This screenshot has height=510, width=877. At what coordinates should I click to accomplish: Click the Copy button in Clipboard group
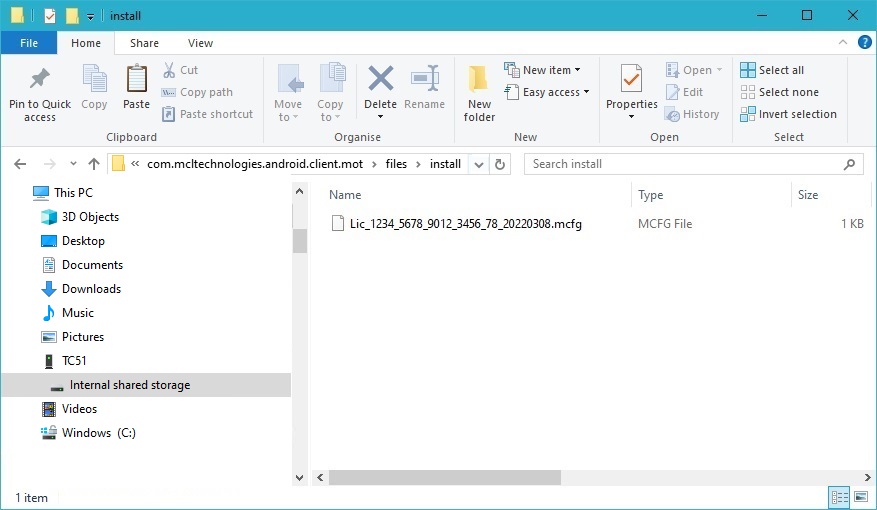(94, 87)
